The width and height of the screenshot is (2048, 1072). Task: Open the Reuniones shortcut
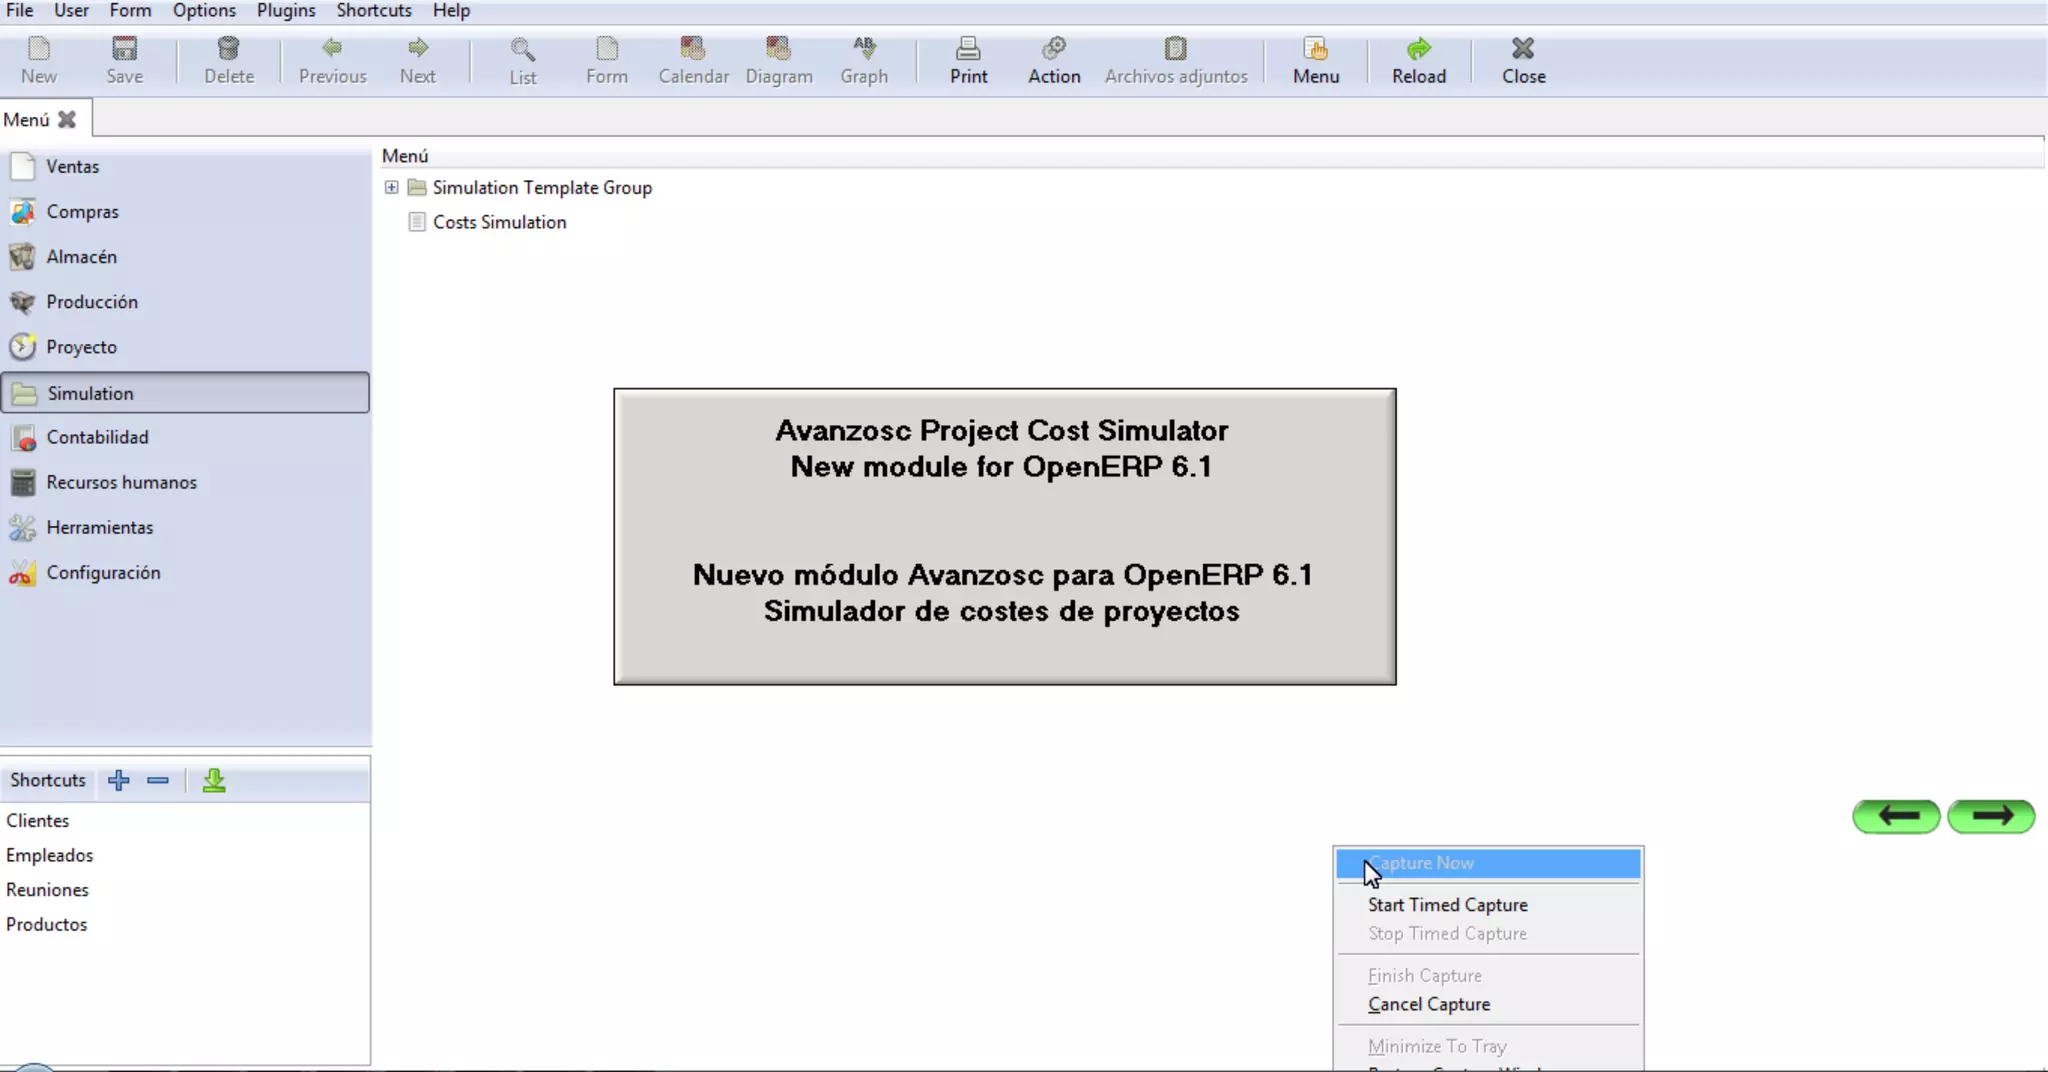pos(47,890)
